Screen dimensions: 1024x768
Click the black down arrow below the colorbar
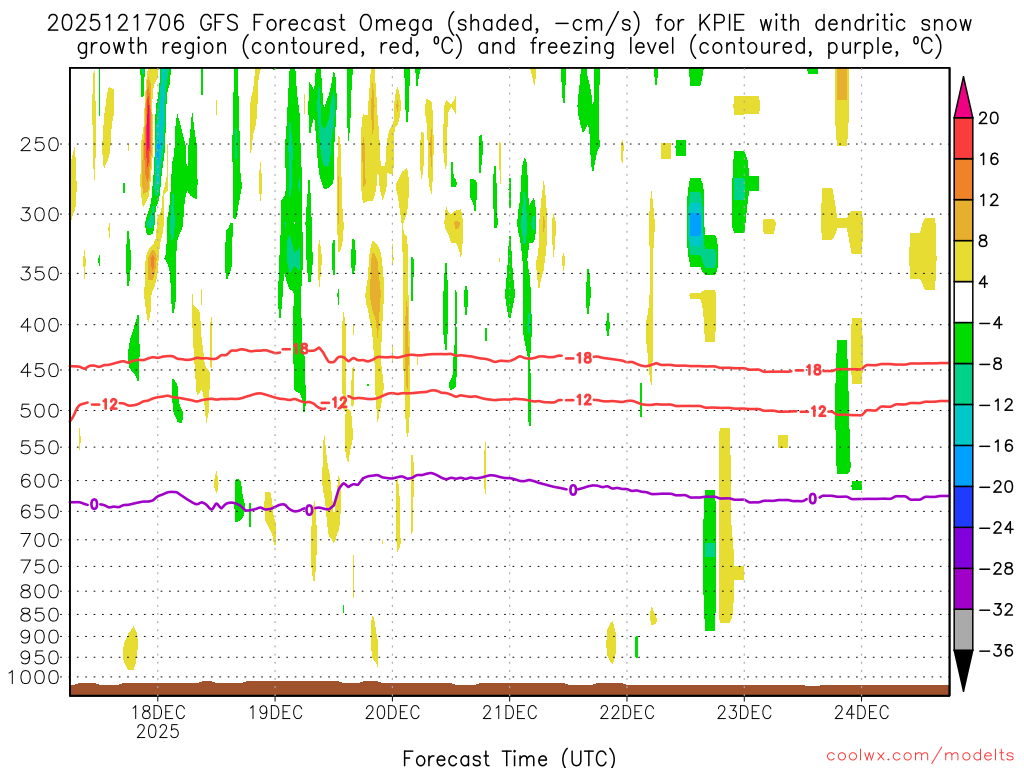coord(964,671)
